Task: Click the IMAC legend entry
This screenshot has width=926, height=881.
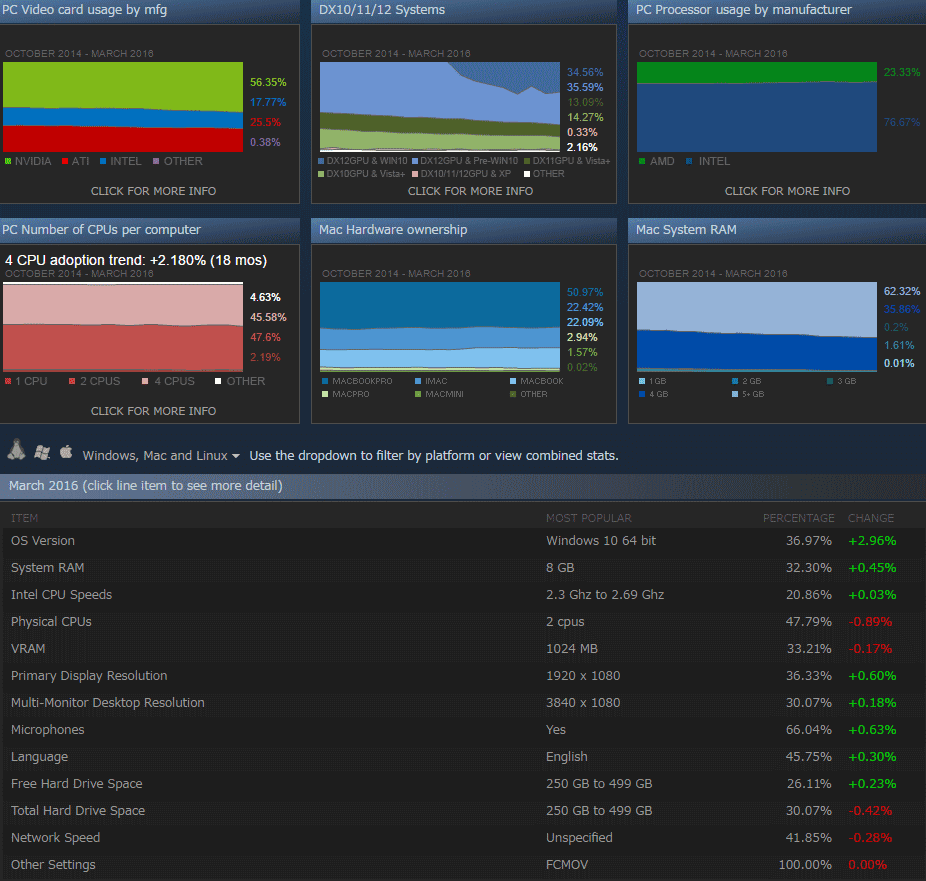Action: 431,381
